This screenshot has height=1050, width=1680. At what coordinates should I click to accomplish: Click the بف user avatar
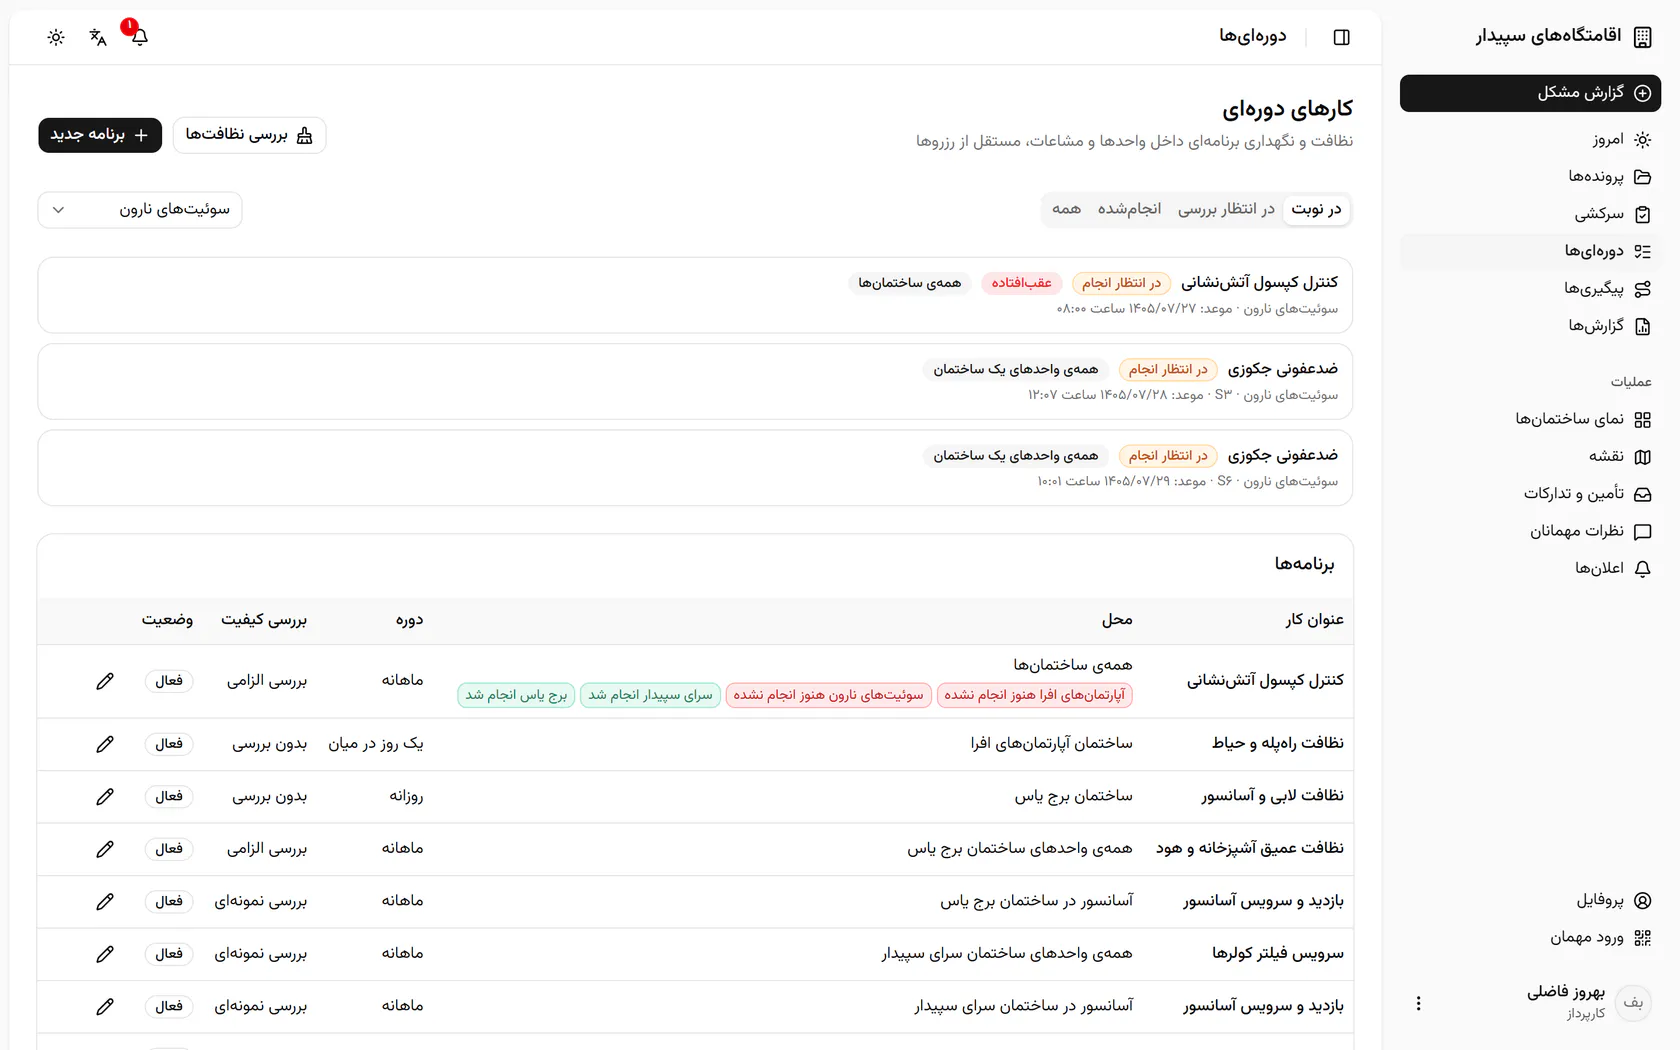[1633, 1002]
